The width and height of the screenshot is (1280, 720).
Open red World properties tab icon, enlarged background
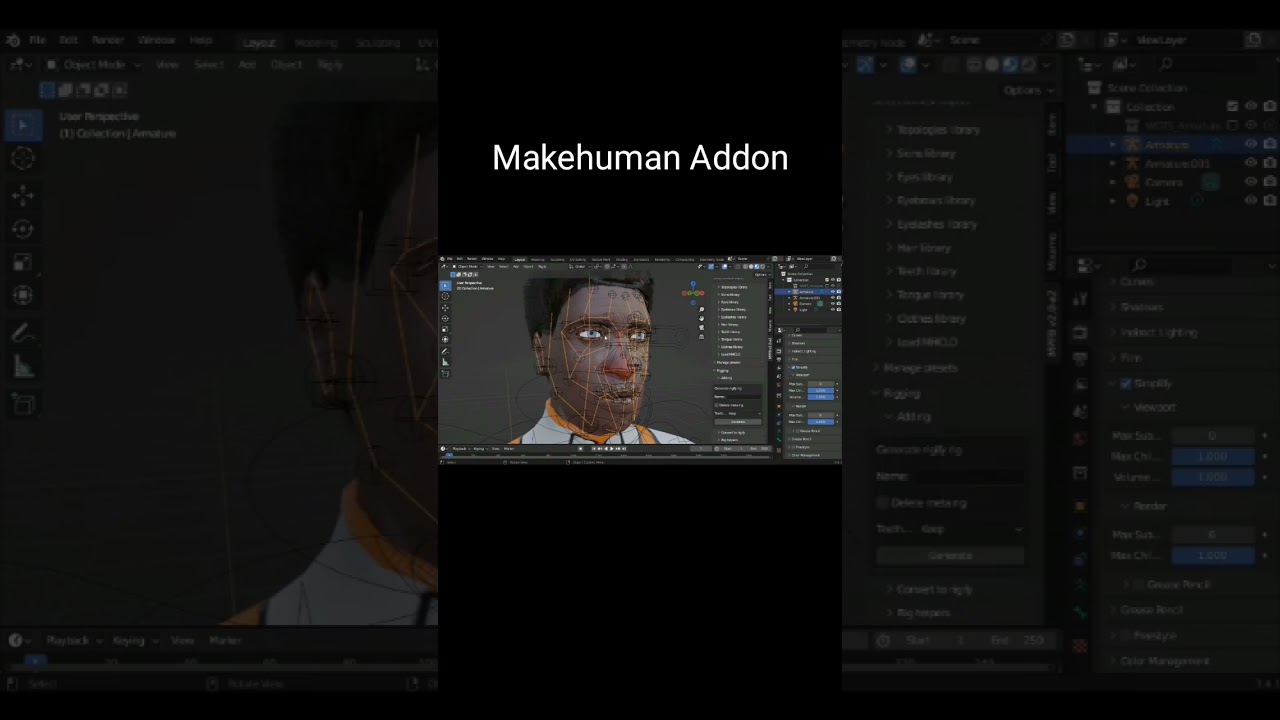click(1080, 438)
